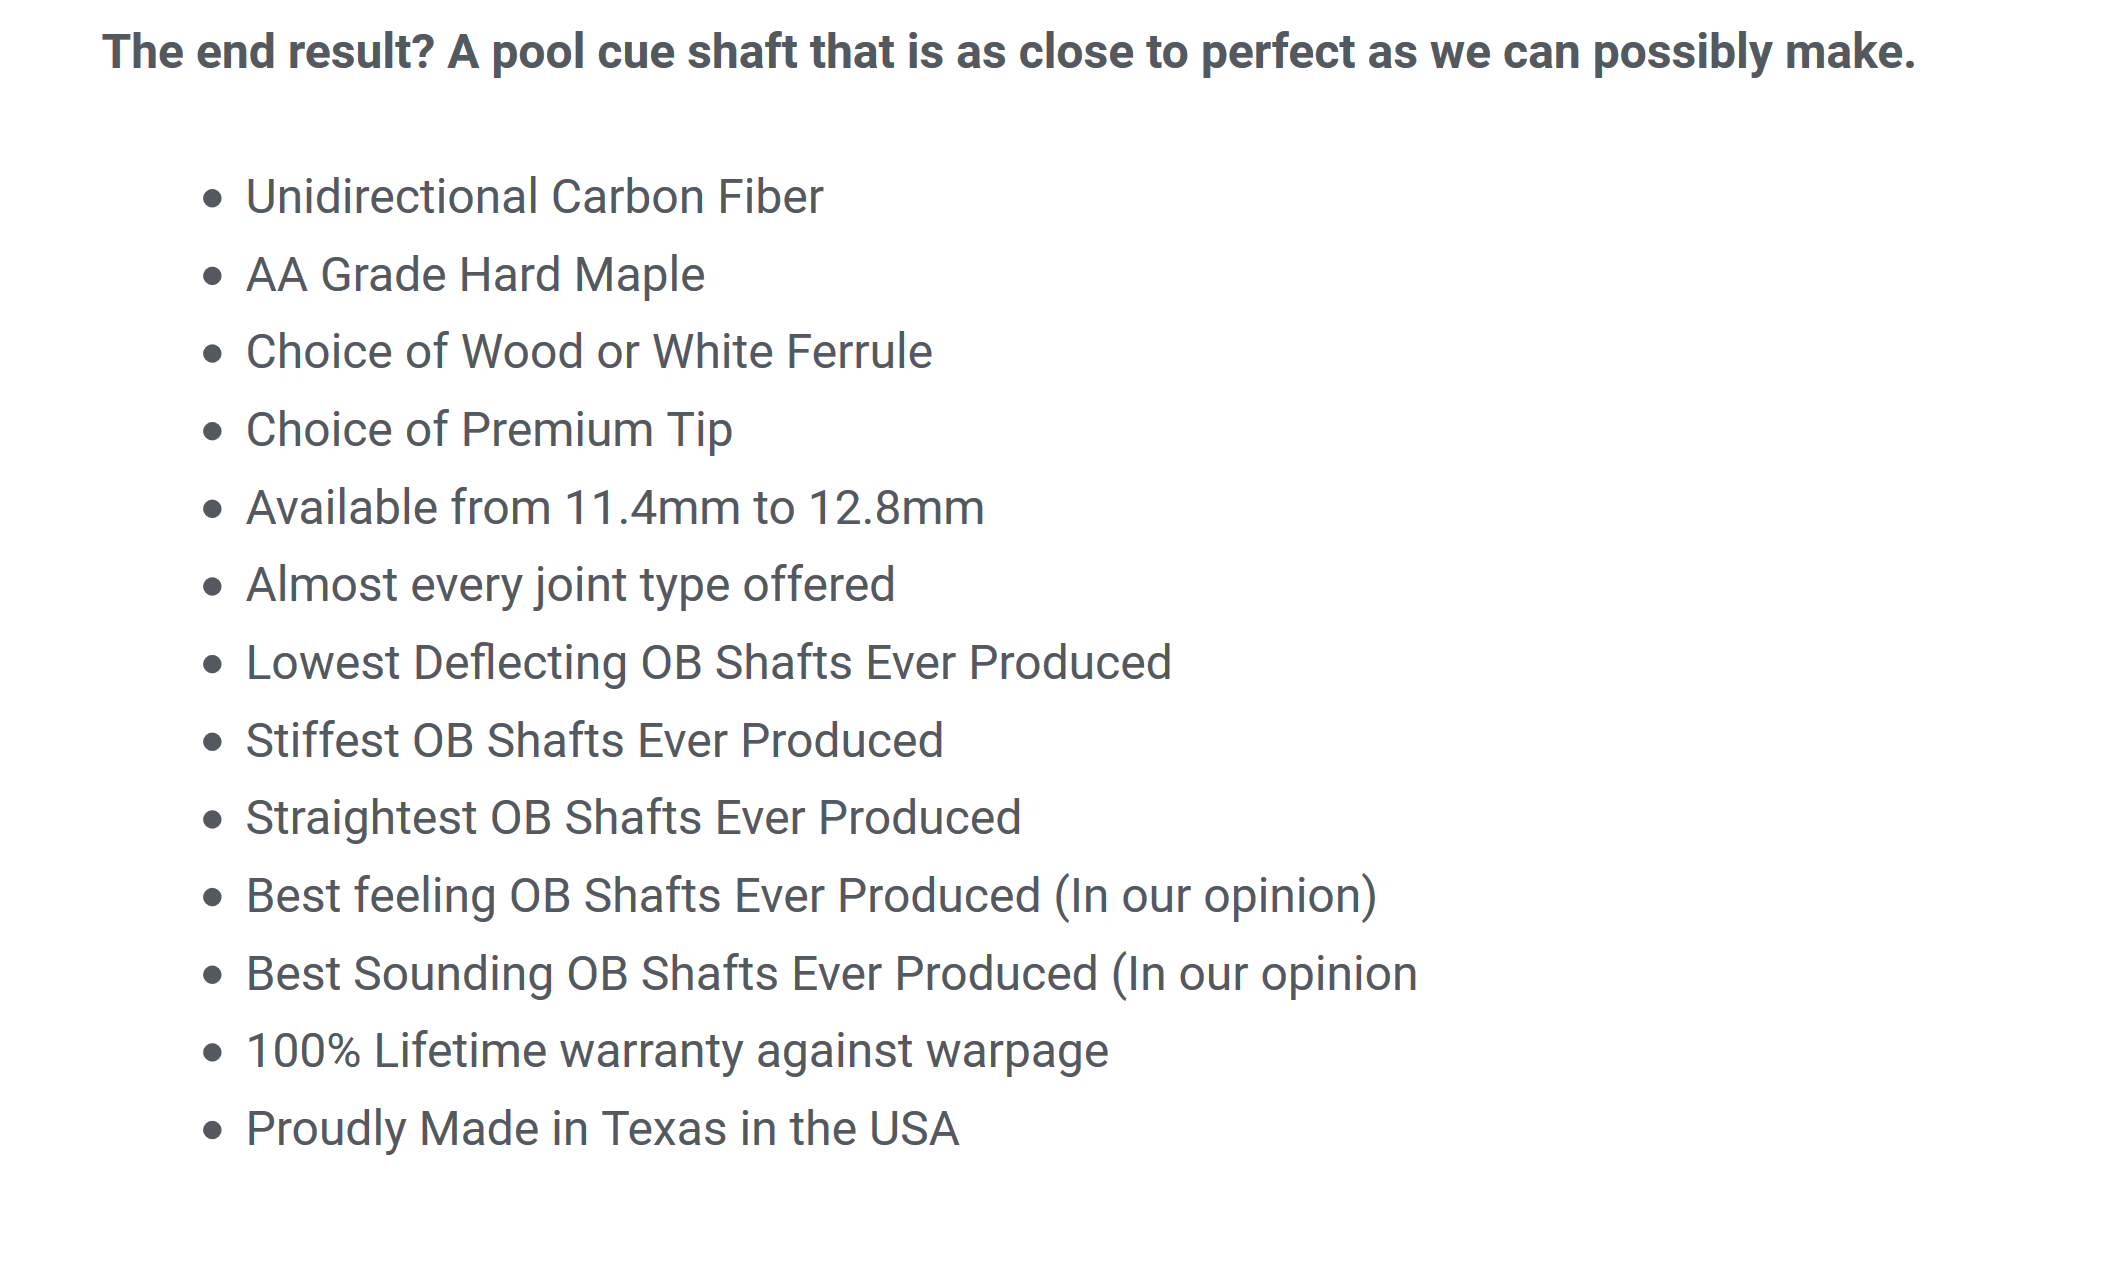Click the '12.8mm' value in the list
Screen dimensions: 2118x1266
[x=896, y=508]
